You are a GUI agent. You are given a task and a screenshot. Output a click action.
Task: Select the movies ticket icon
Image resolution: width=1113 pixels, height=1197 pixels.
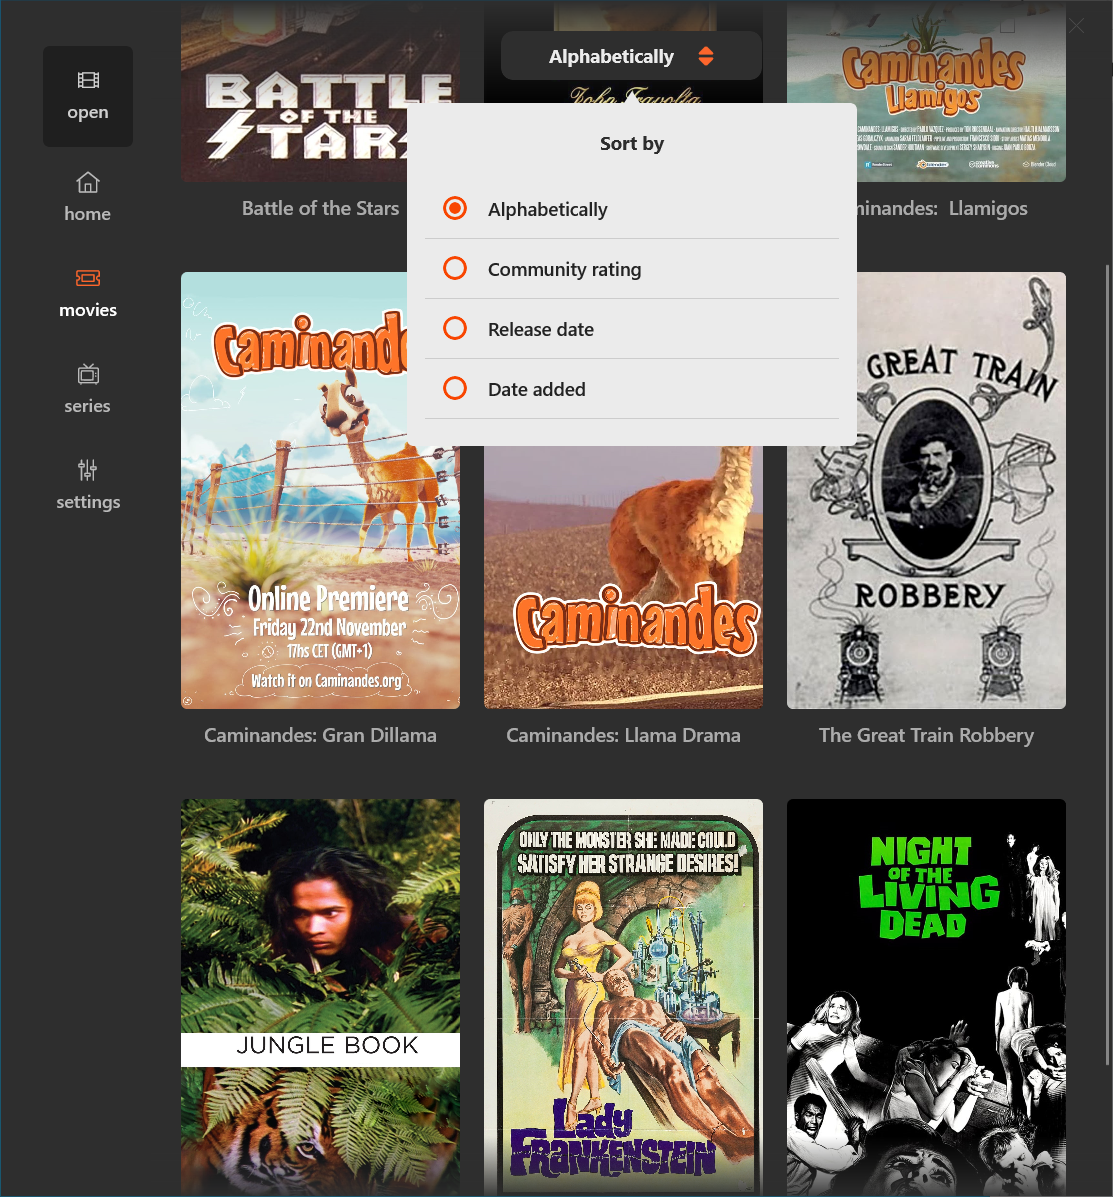click(88, 278)
